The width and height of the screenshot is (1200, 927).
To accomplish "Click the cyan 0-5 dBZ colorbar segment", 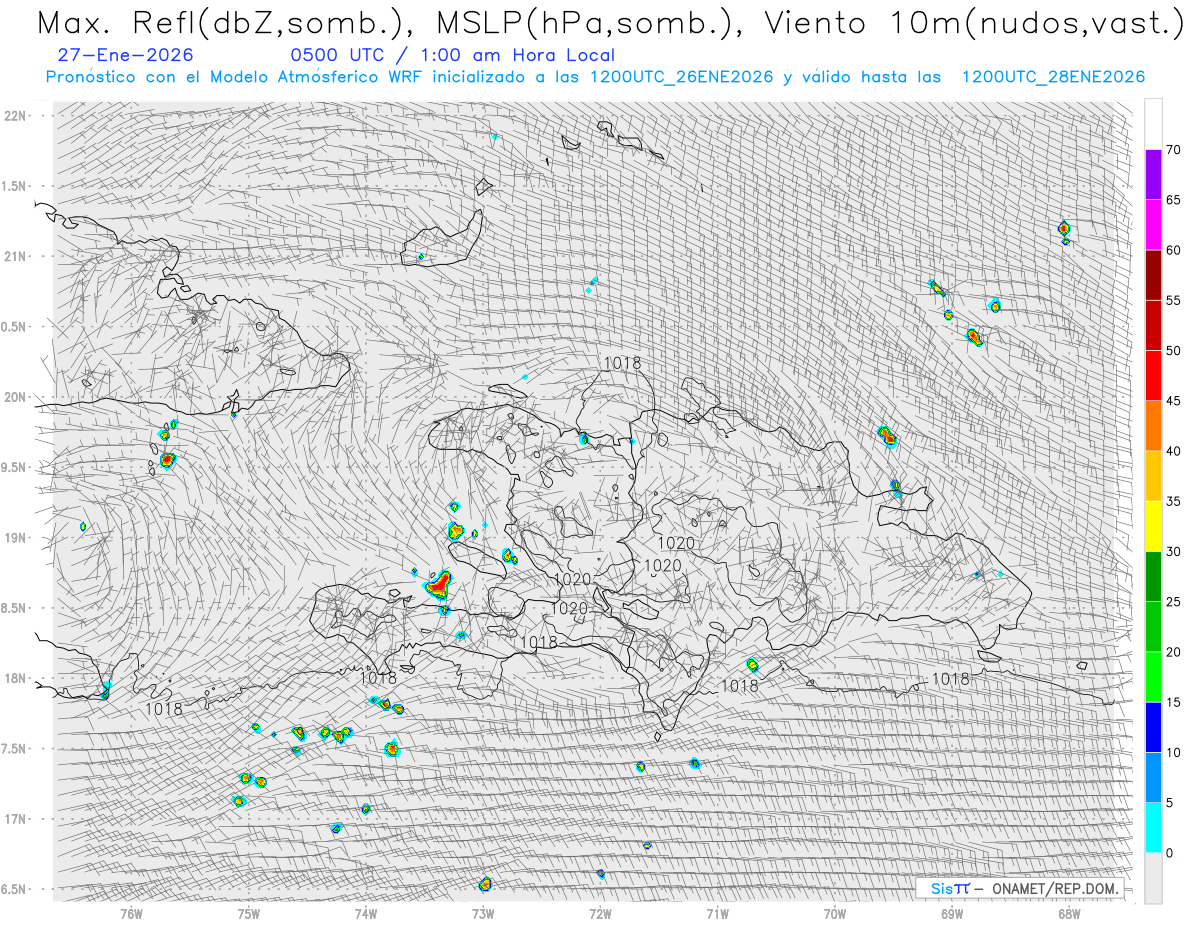I will coord(1153,827).
